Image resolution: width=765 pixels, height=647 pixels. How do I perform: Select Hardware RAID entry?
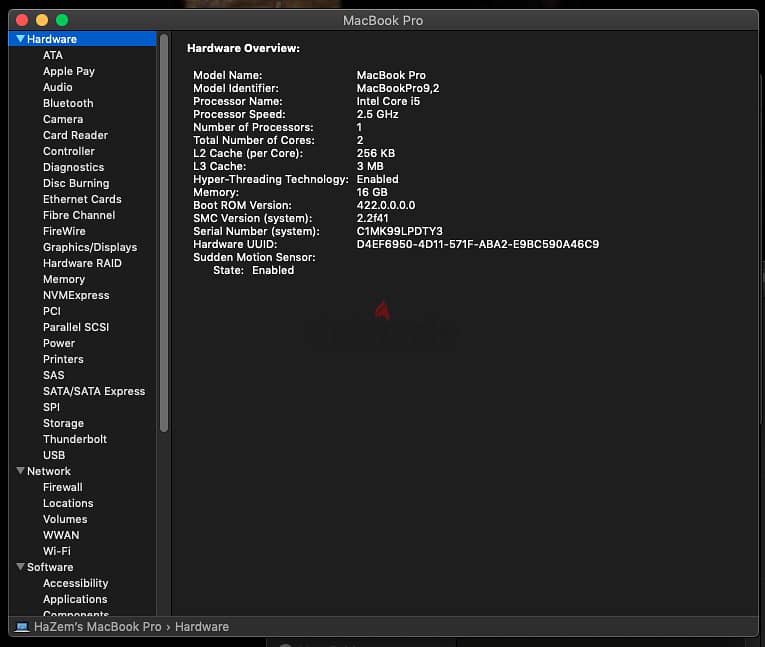click(x=82, y=263)
